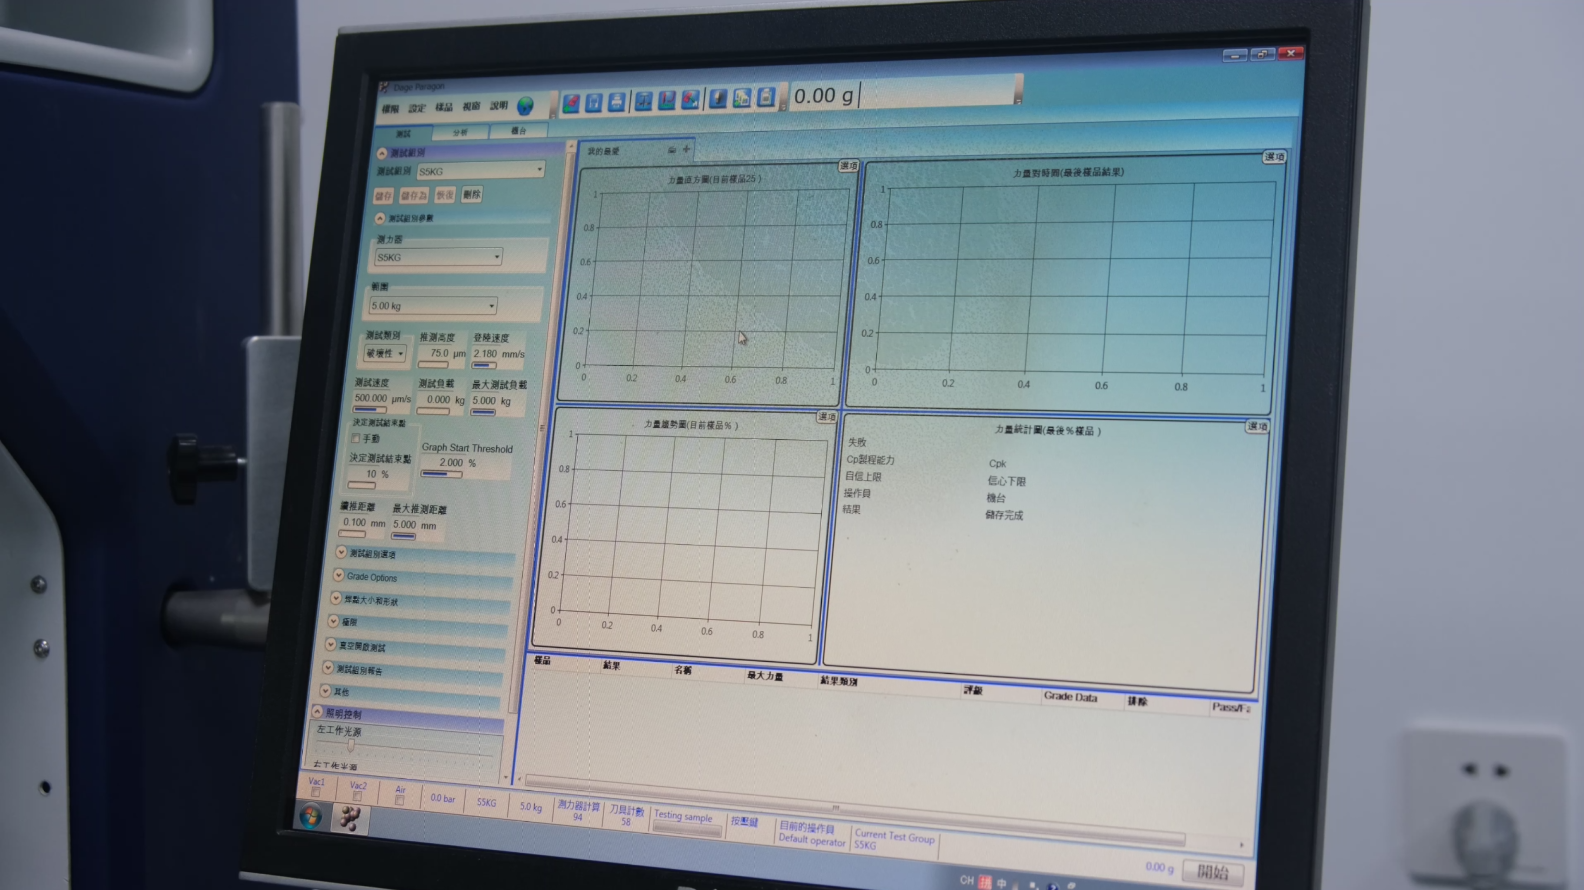Open the Dage Paragon taskbar icon
Screen dimensions: 1584x890
coord(350,819)
